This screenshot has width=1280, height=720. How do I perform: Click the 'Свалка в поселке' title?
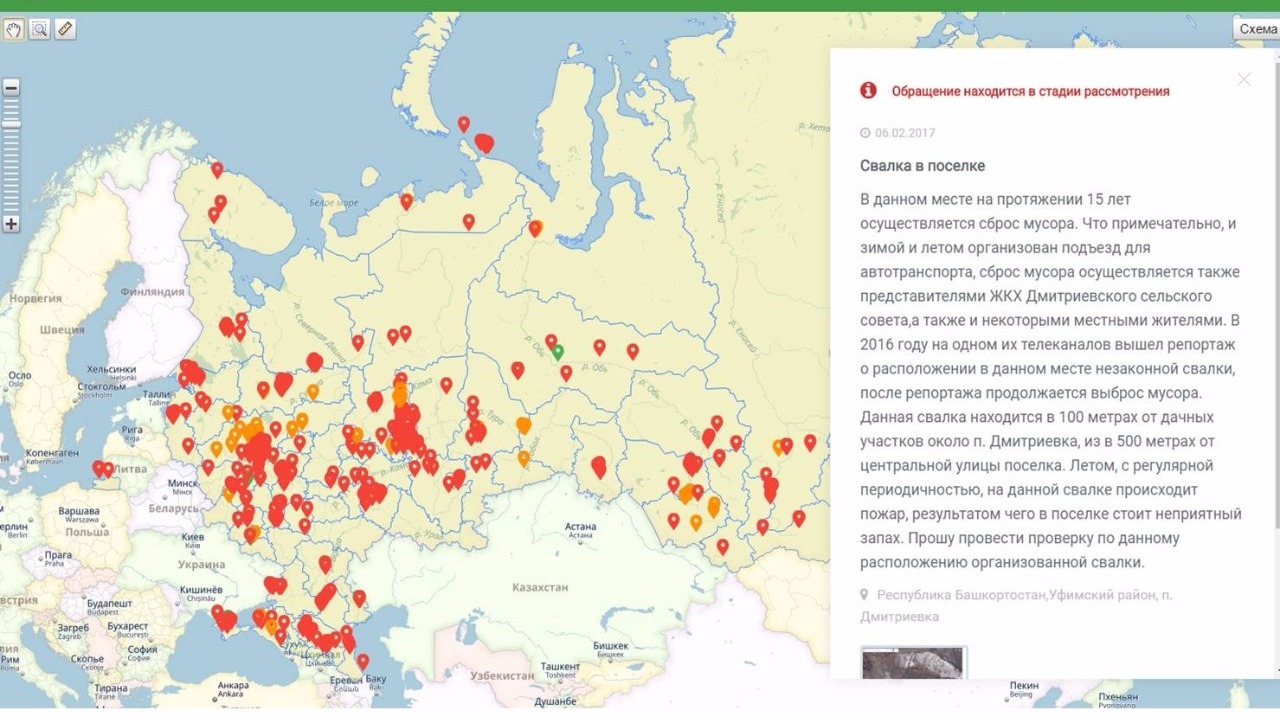(922, 166)
